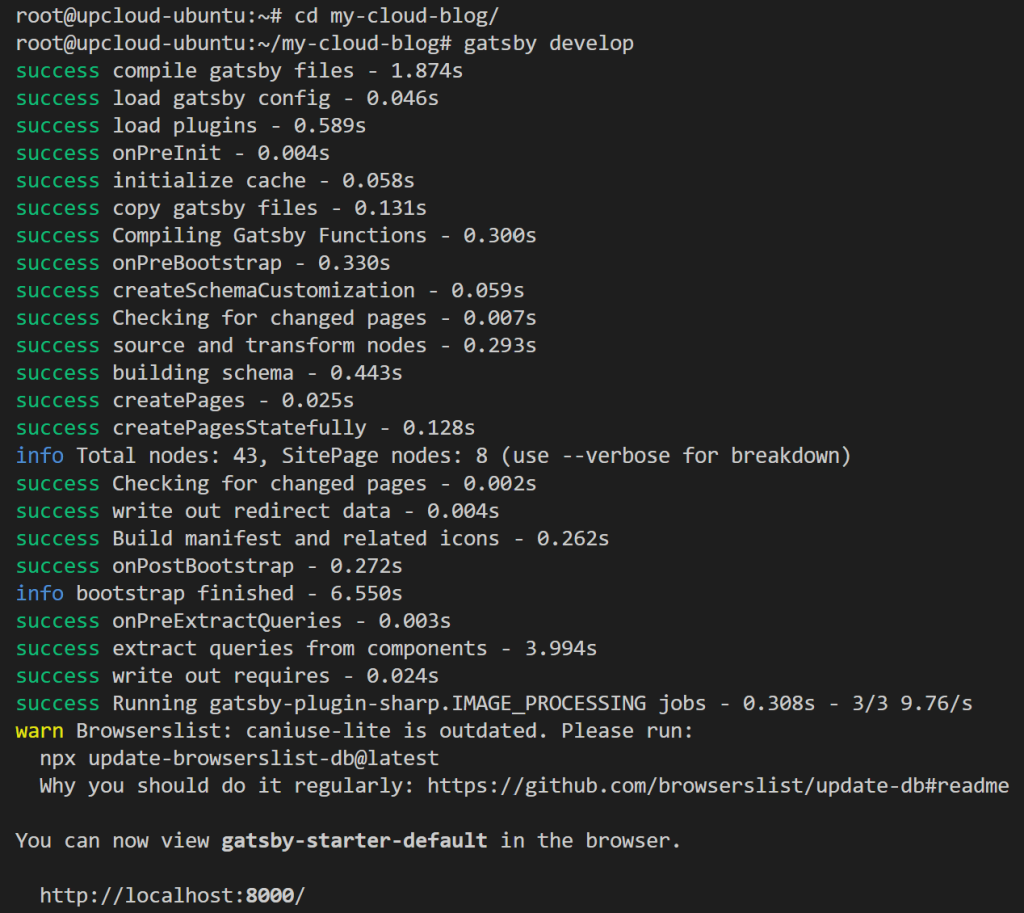Click the 'onPreBootstrap - 0.330s' line
Screen dimensions: 1024x913
point(203,263)
